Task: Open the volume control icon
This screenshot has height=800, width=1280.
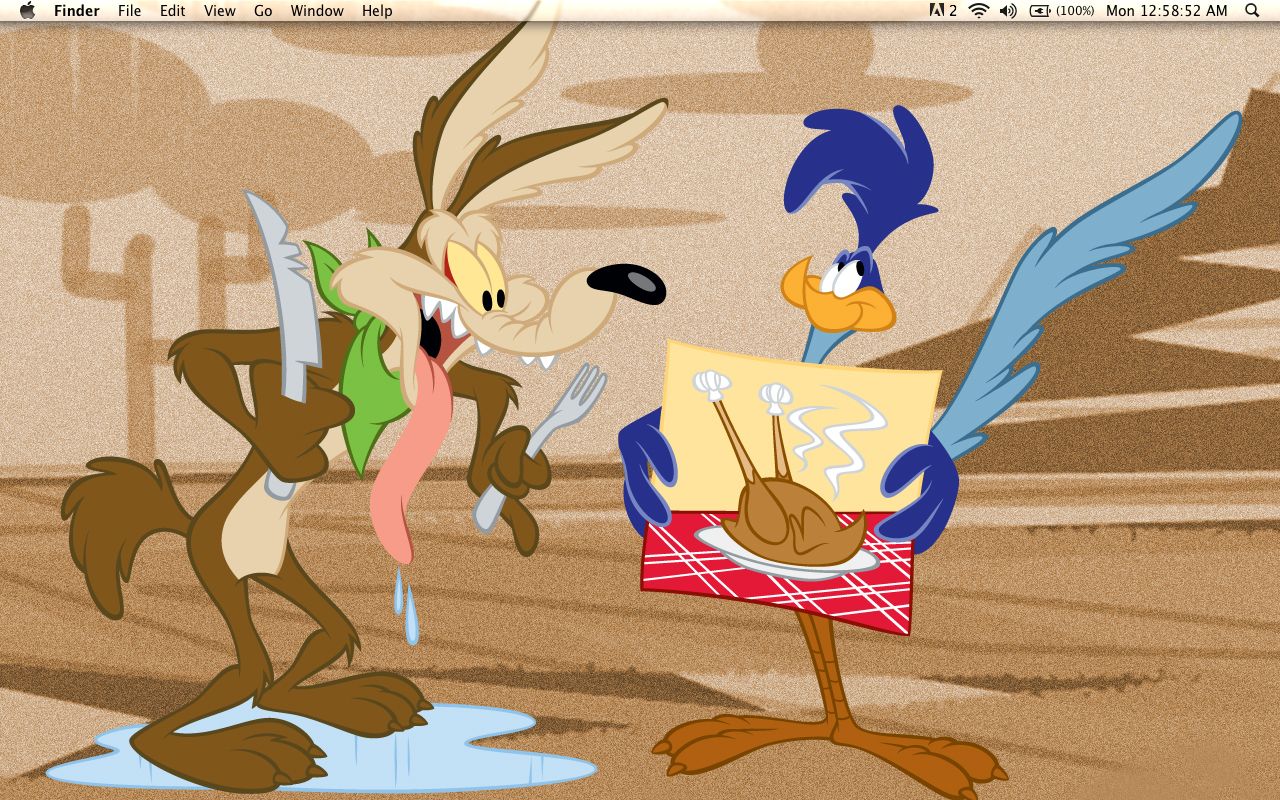Action: (x=1008, y=11)
